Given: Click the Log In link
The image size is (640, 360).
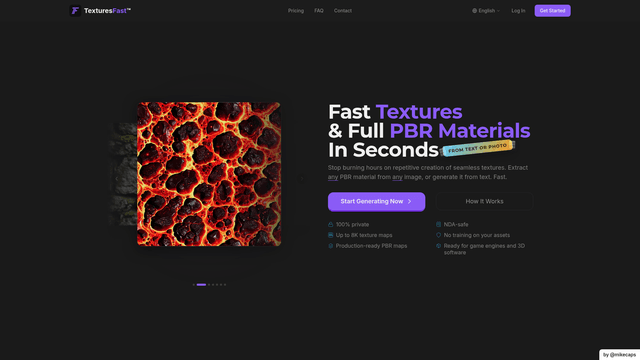Looking at the screenshot, I should [518, 11].
